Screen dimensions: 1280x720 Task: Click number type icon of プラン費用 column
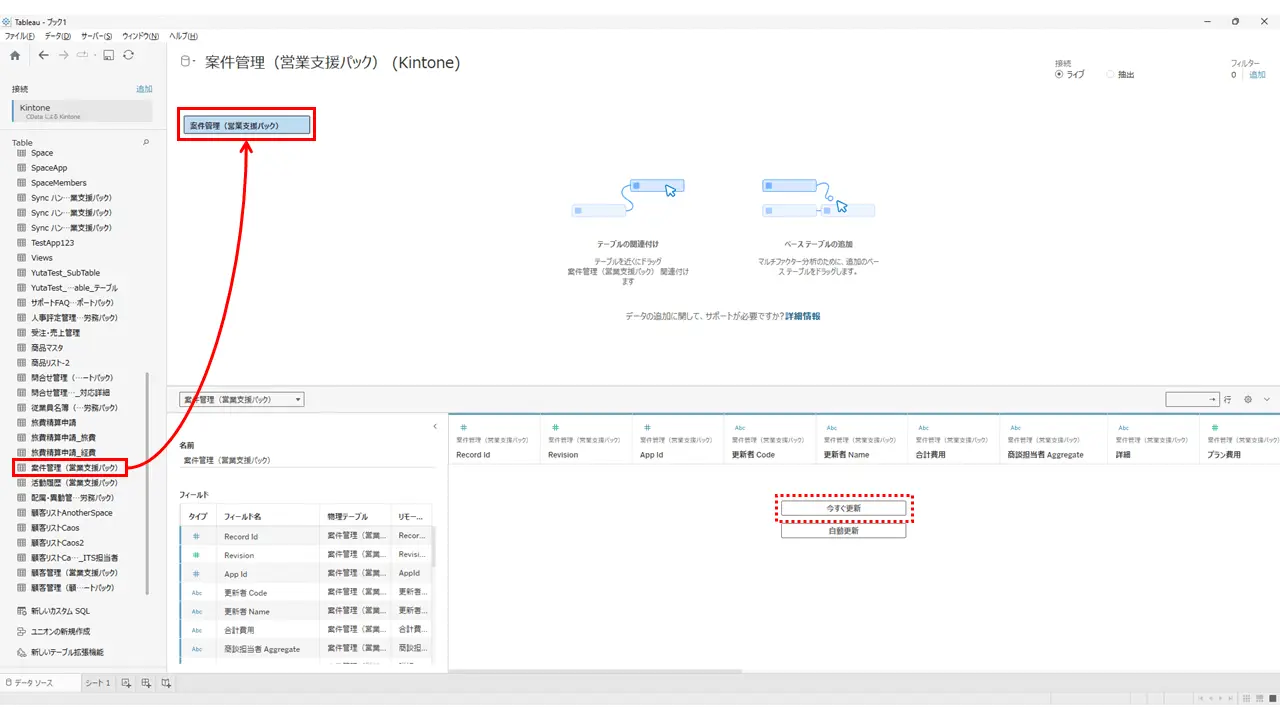[x=1215, y=427]
